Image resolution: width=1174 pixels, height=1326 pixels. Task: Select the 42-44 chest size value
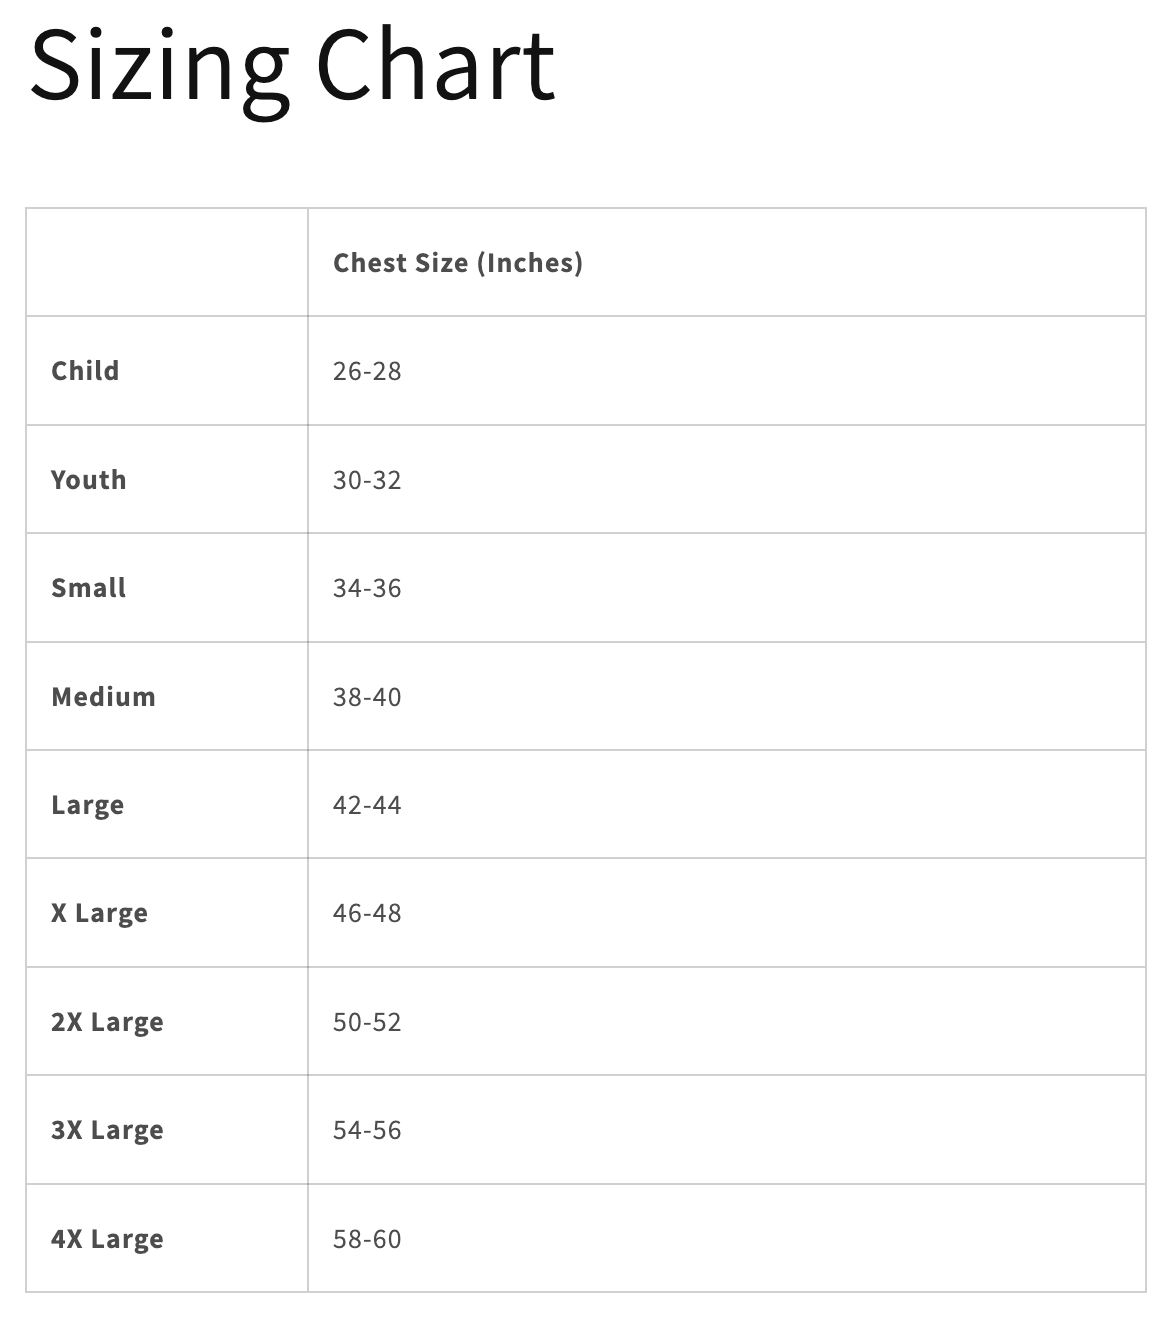pyautogui.click(x=367, y=805)
